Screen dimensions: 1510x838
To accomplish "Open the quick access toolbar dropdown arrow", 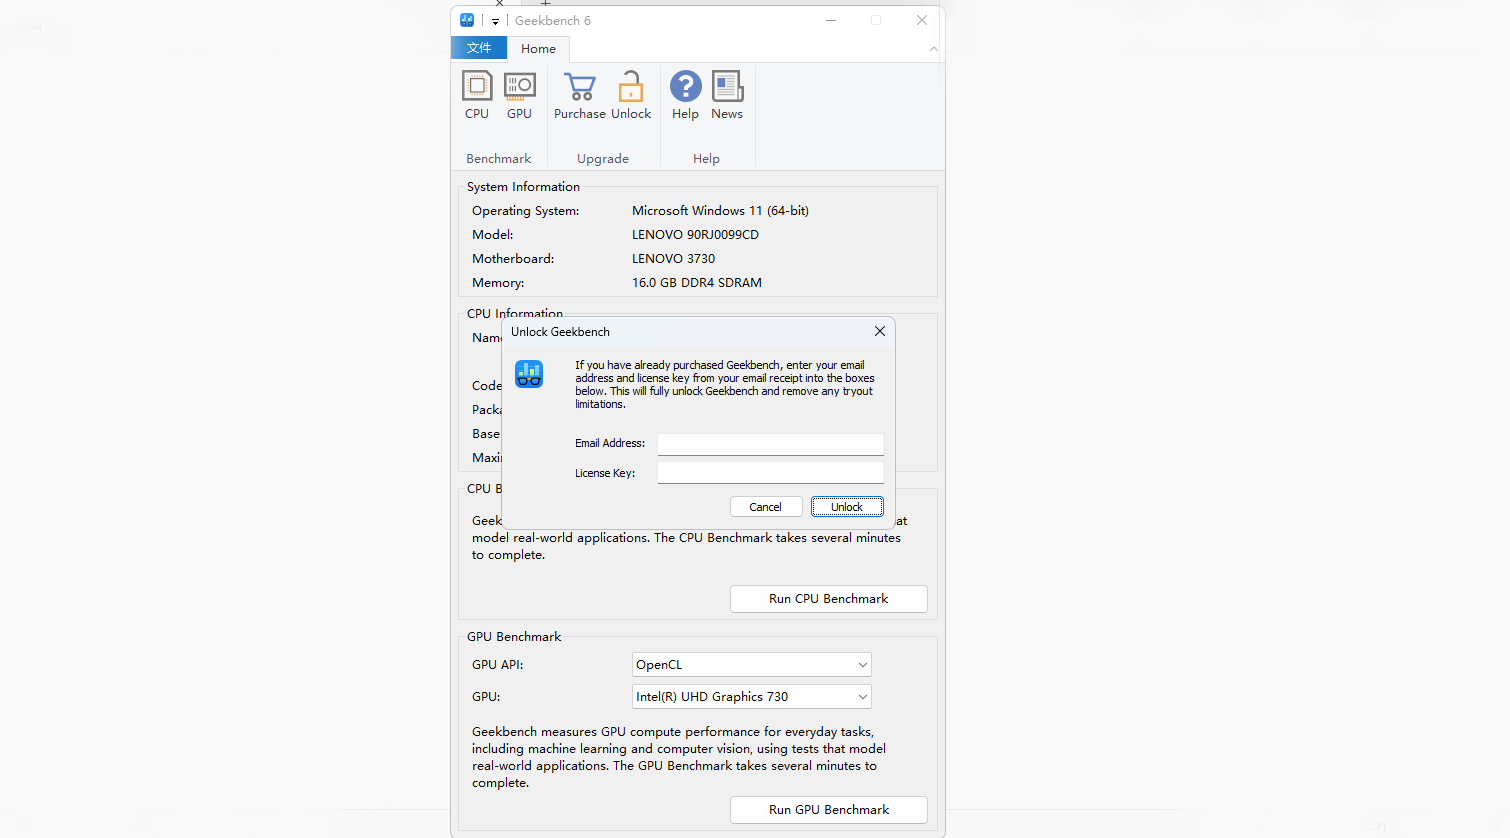I will point(495,21).
